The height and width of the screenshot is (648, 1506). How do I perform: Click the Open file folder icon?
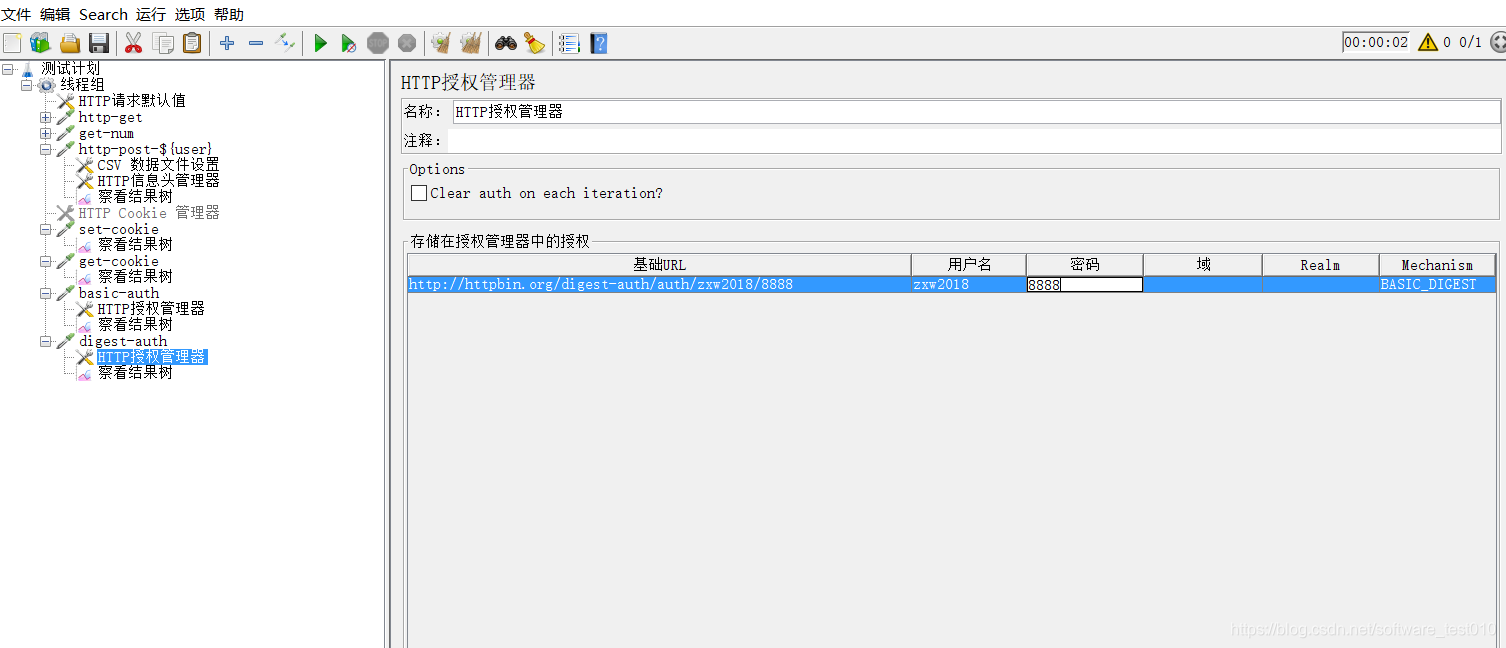(x=69, y=43)
